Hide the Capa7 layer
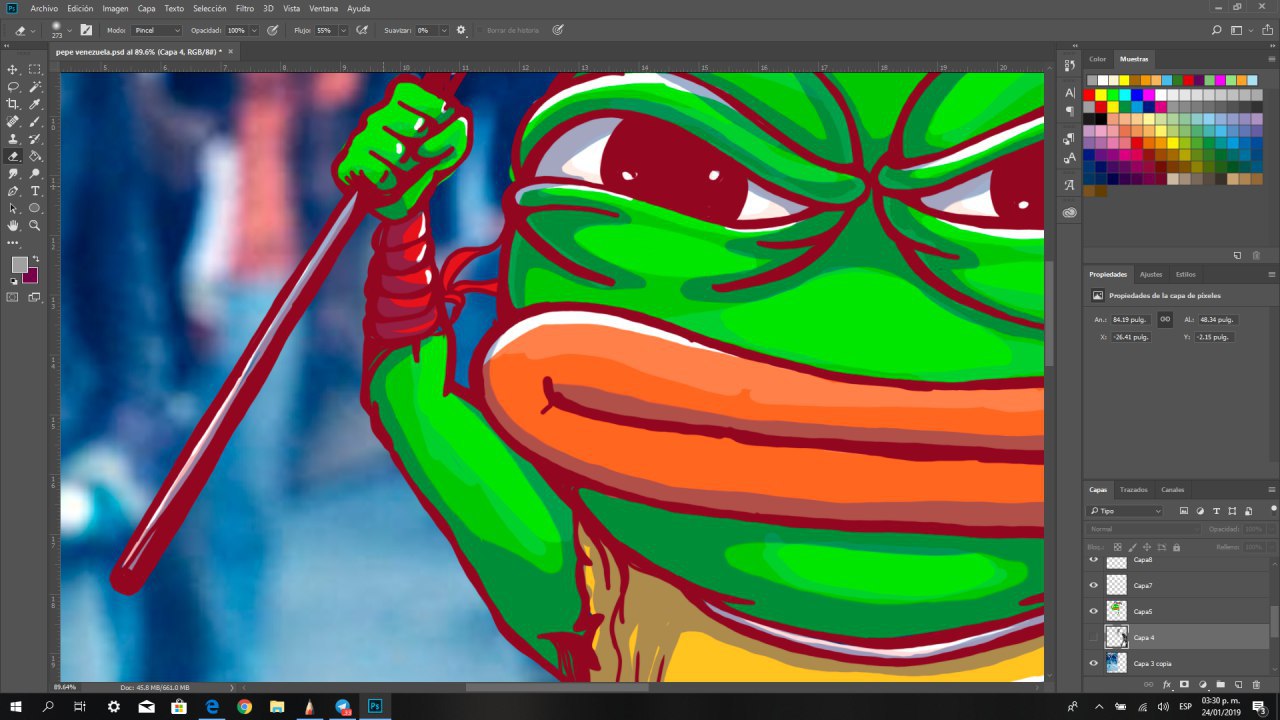The width and height of the screenshot is (1280, 720). [1093, 585]
